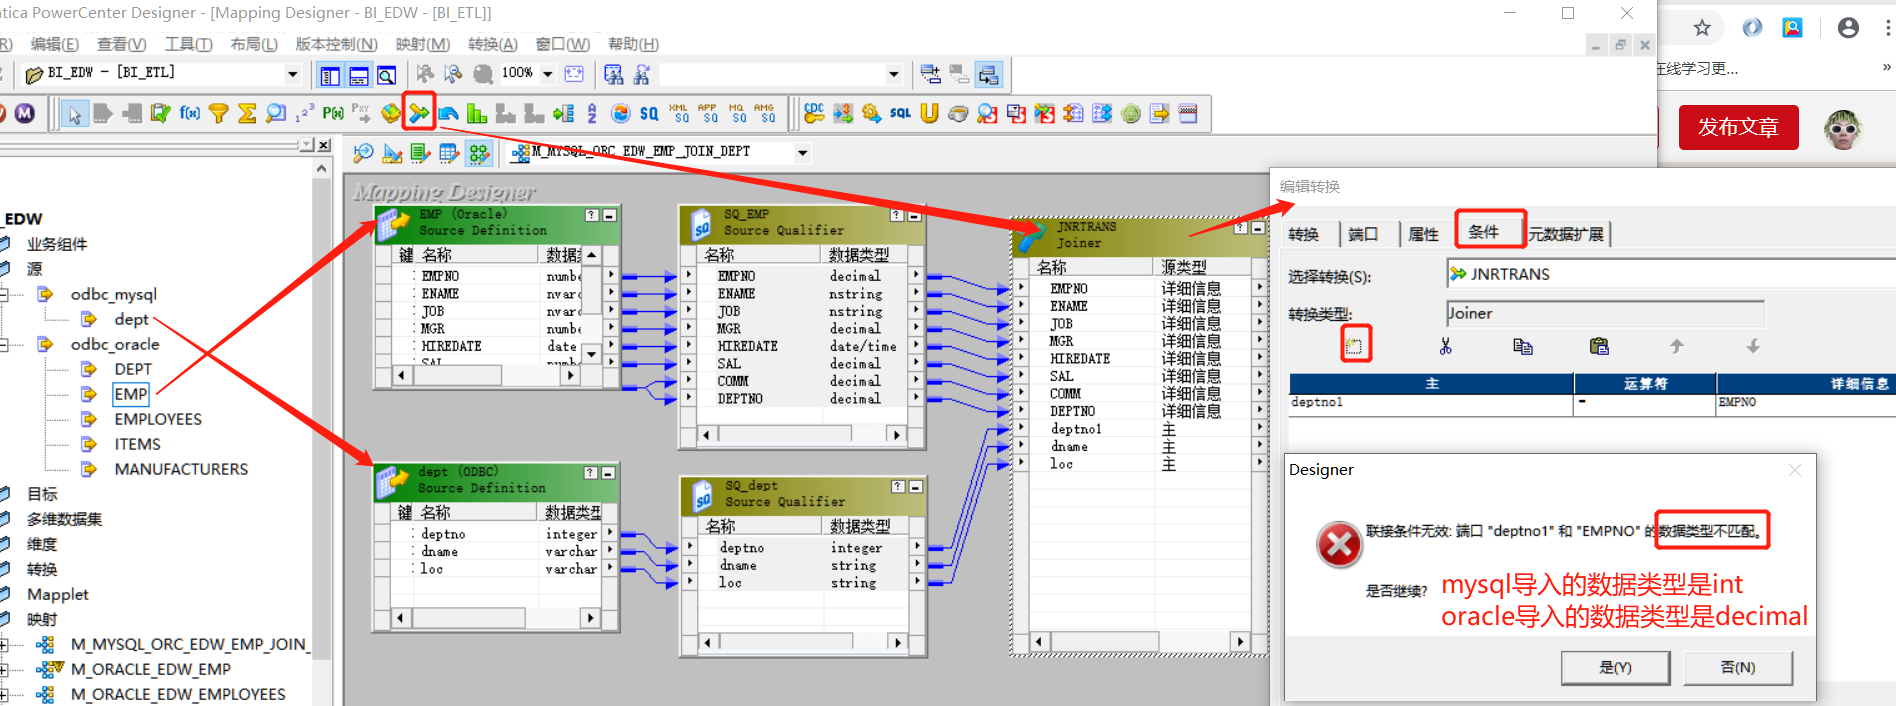Click the SQL transformation toolbar icon
The height and width of the screenshot is (706, 1896).
click(x=900, y=113)
